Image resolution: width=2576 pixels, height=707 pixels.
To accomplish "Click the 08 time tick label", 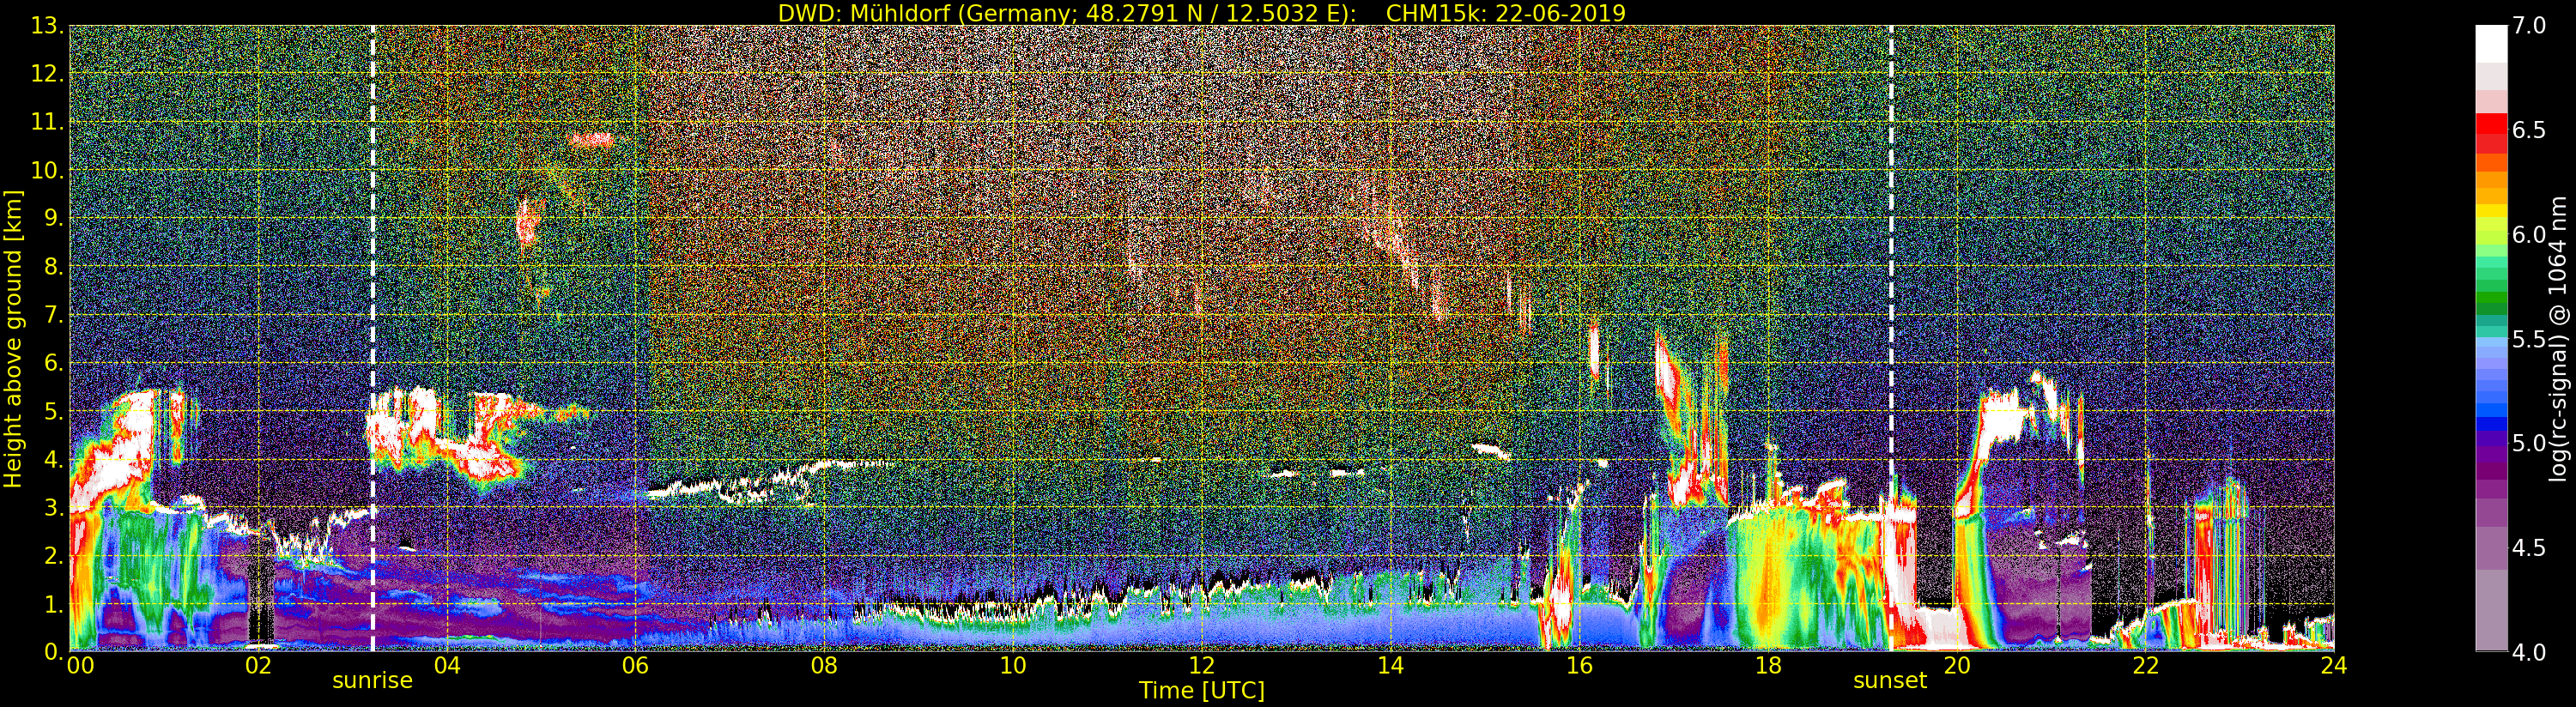I will click(x=824, y=666).
